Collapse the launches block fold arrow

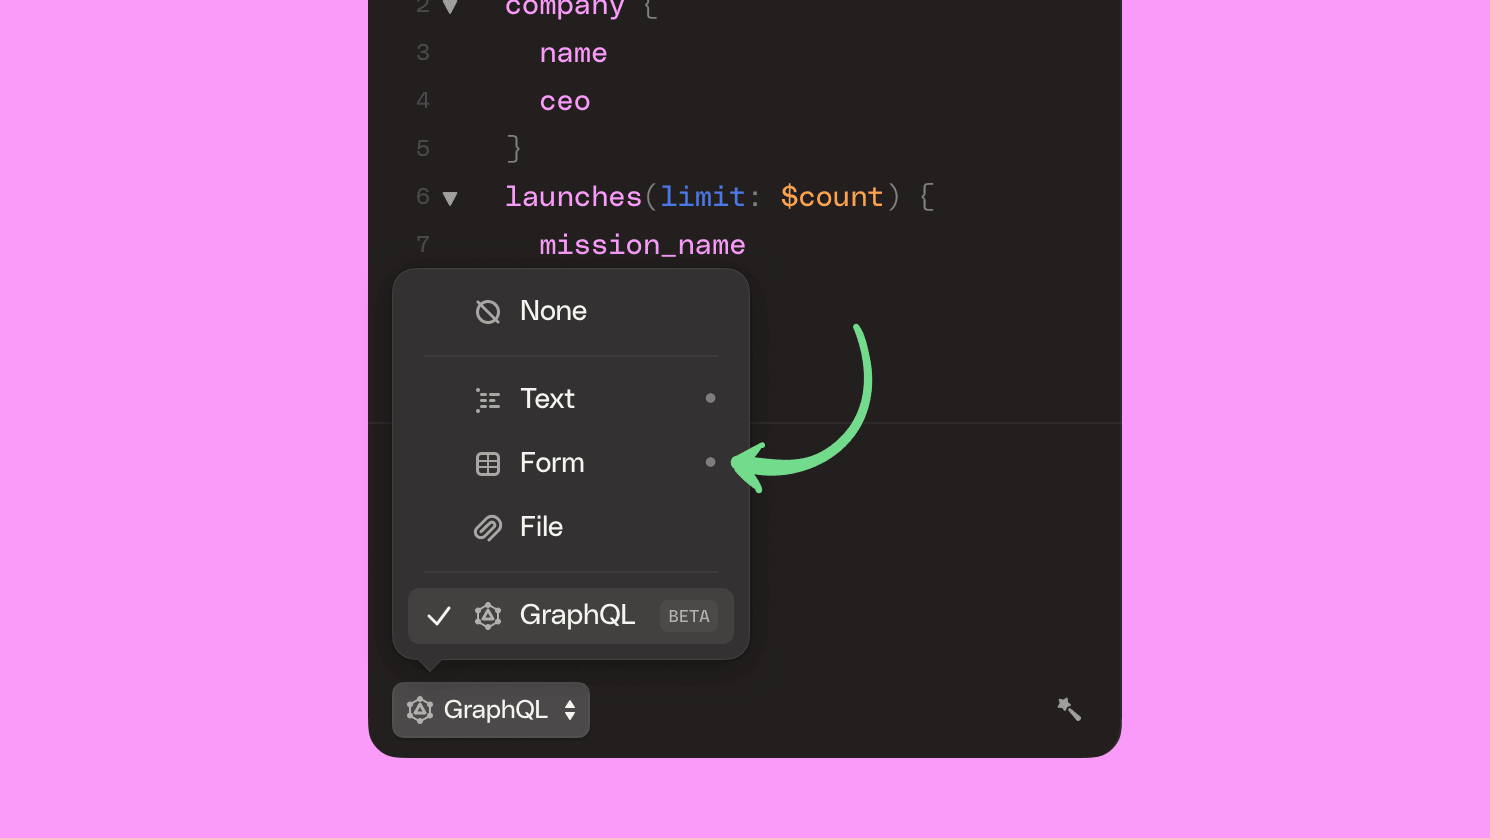pos(450,198)
